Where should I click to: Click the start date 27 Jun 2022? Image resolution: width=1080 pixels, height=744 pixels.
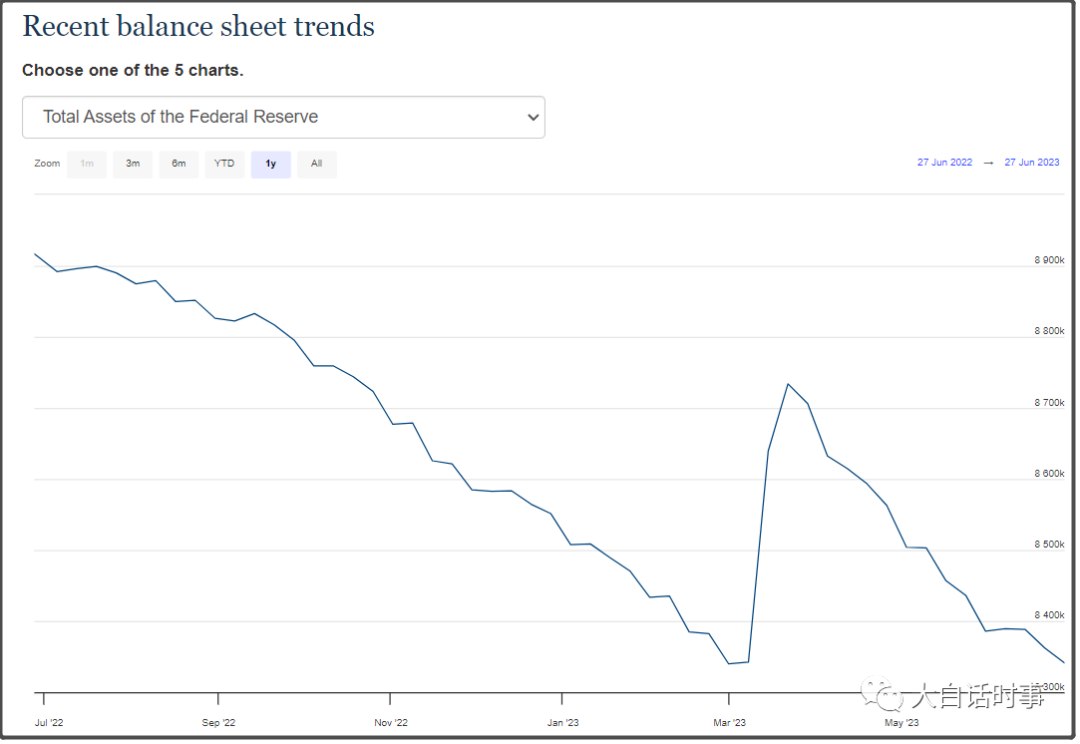(944, 163)
